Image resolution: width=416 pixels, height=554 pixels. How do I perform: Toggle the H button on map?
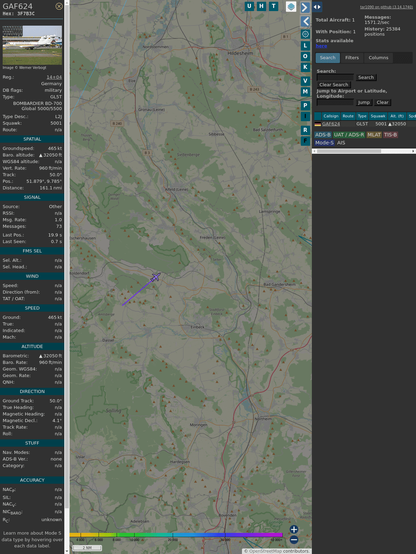tap(262, 6)
